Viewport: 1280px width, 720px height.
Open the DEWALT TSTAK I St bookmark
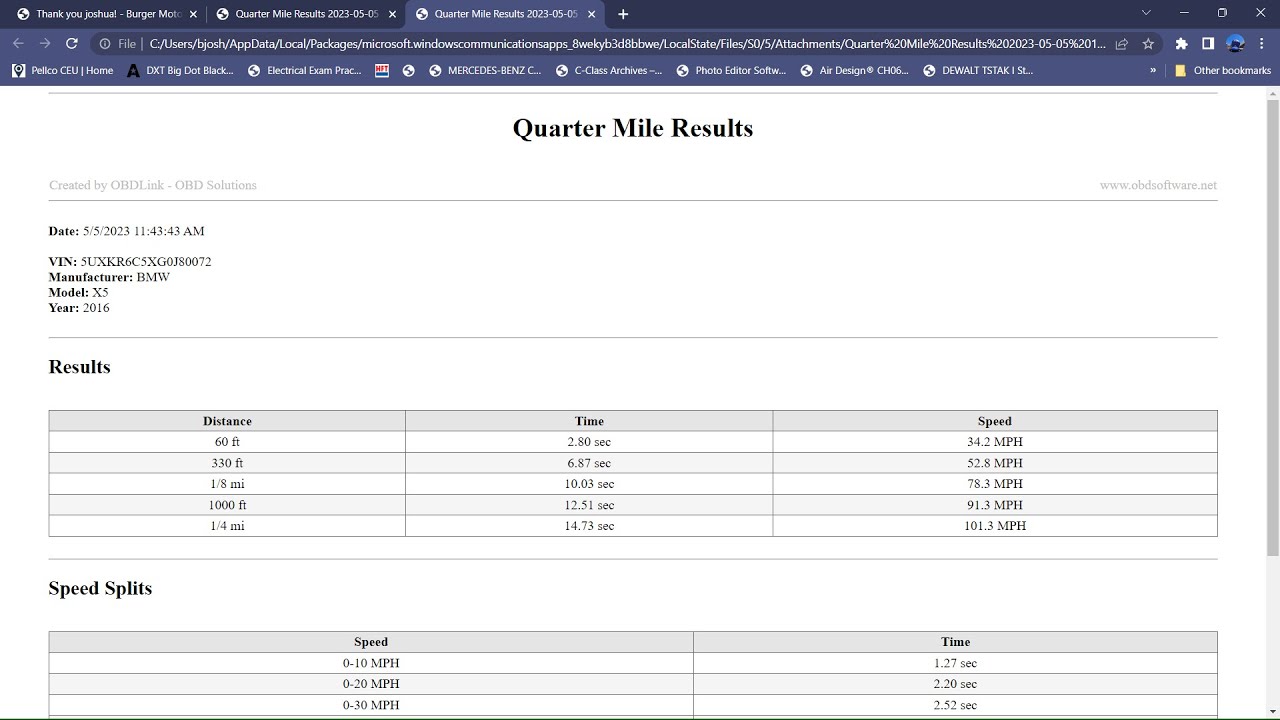(978, 71)
